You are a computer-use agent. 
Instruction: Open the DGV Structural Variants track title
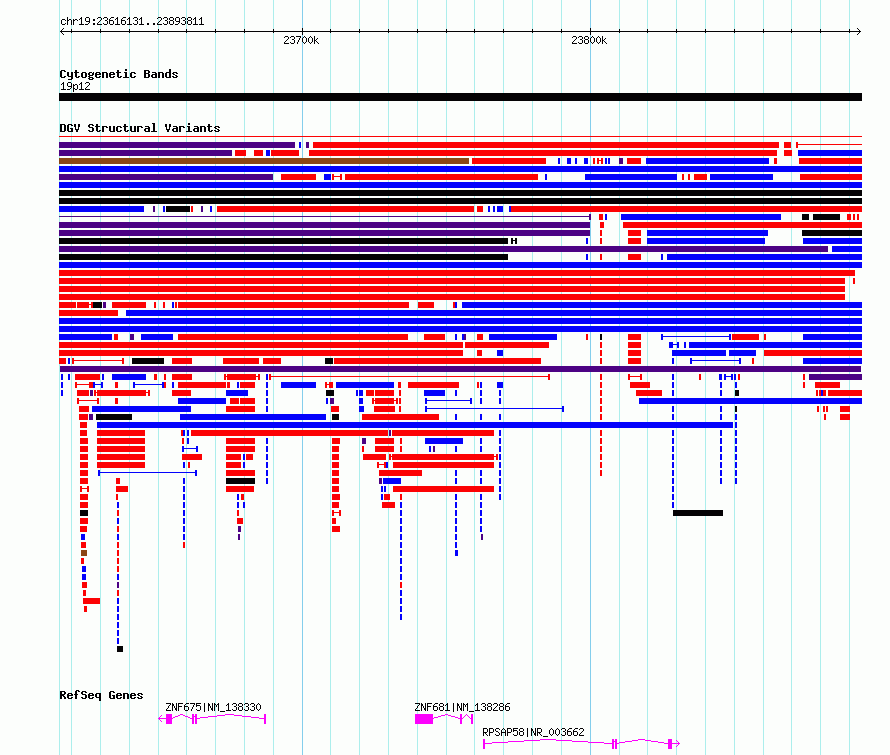pyautogui.click(x=140, y=128)
